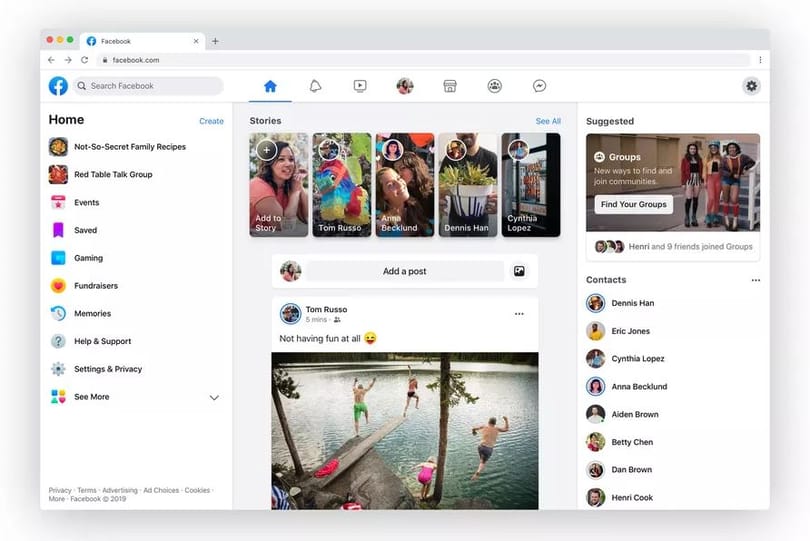The width and height of the screenshot is (810, 541).
Task: Click the facebook.com address bar
Action: 424,60
